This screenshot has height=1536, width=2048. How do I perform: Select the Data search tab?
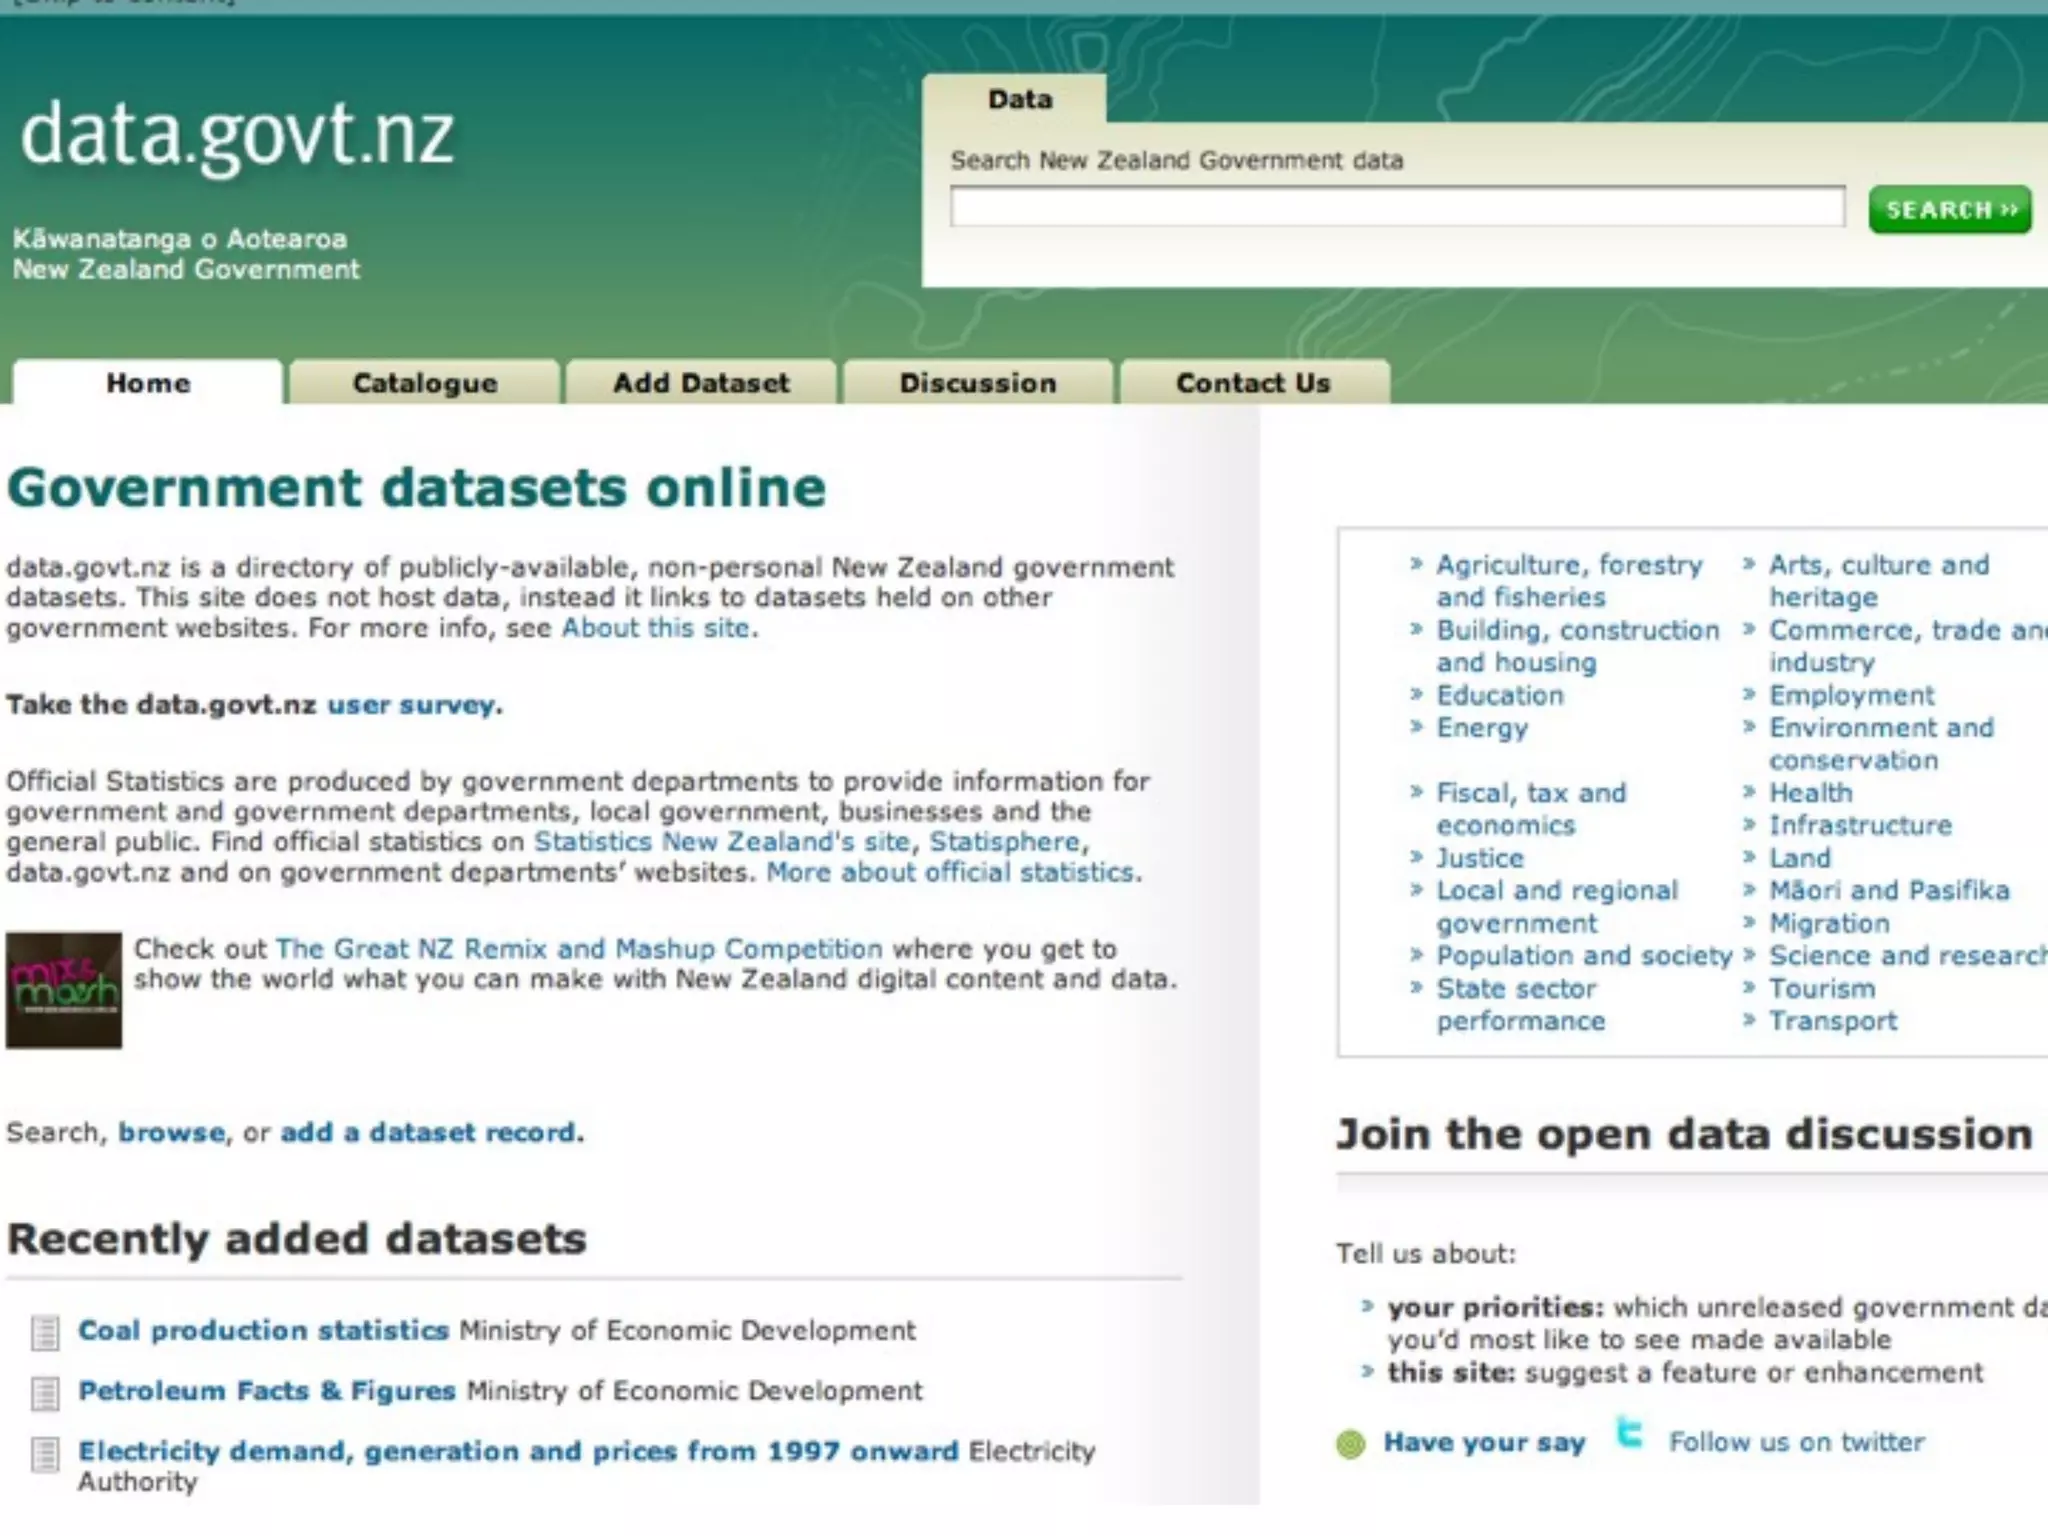(1019, 100)
